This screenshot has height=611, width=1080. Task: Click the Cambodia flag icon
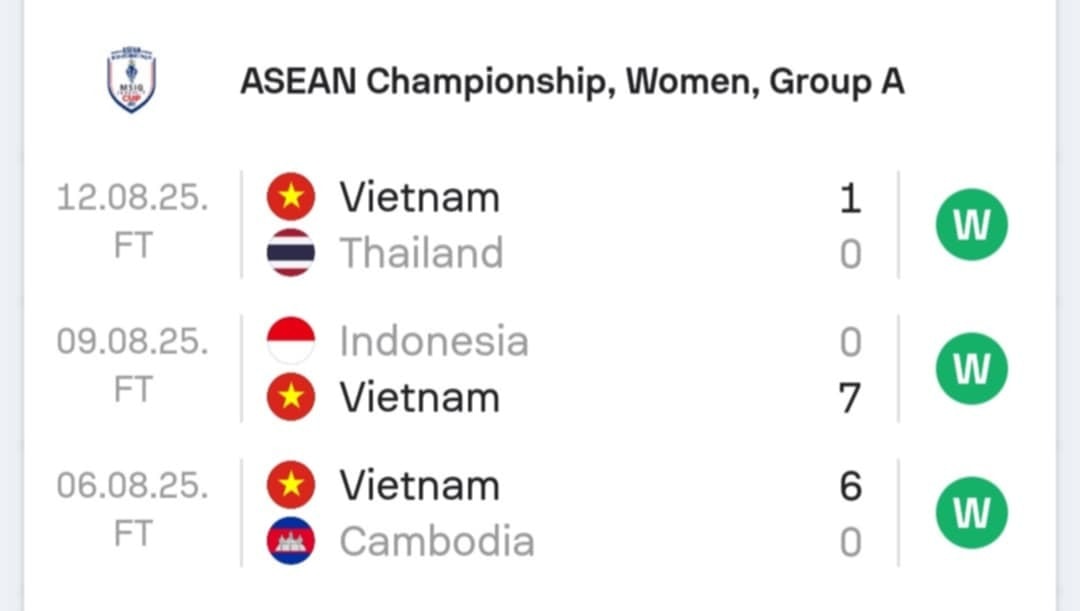(291, 541)
